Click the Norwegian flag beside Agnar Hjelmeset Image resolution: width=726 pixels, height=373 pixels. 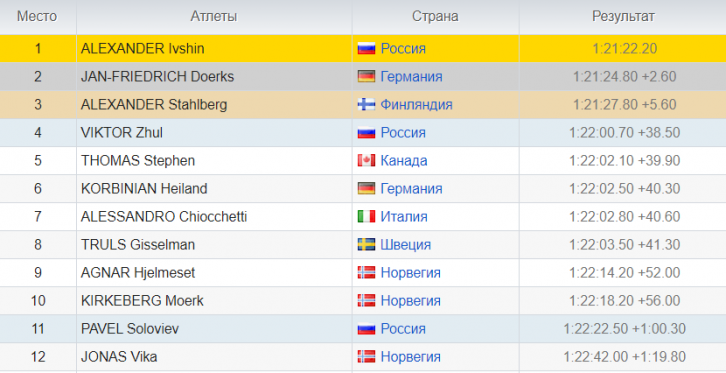366,273
